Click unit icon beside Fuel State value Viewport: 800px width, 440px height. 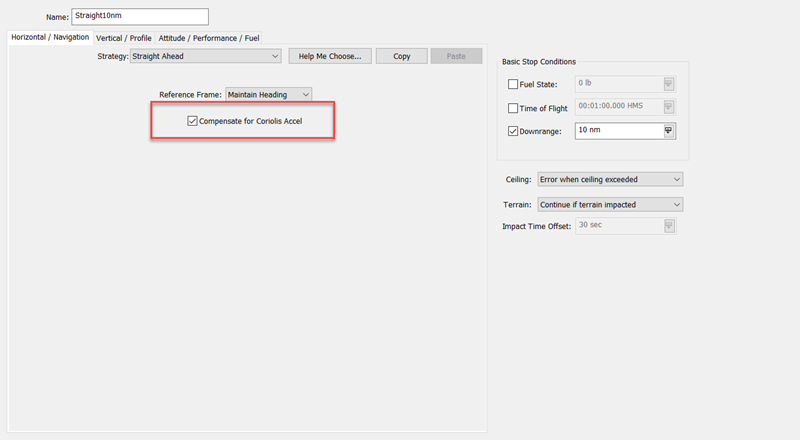click(x=668, y=84)
